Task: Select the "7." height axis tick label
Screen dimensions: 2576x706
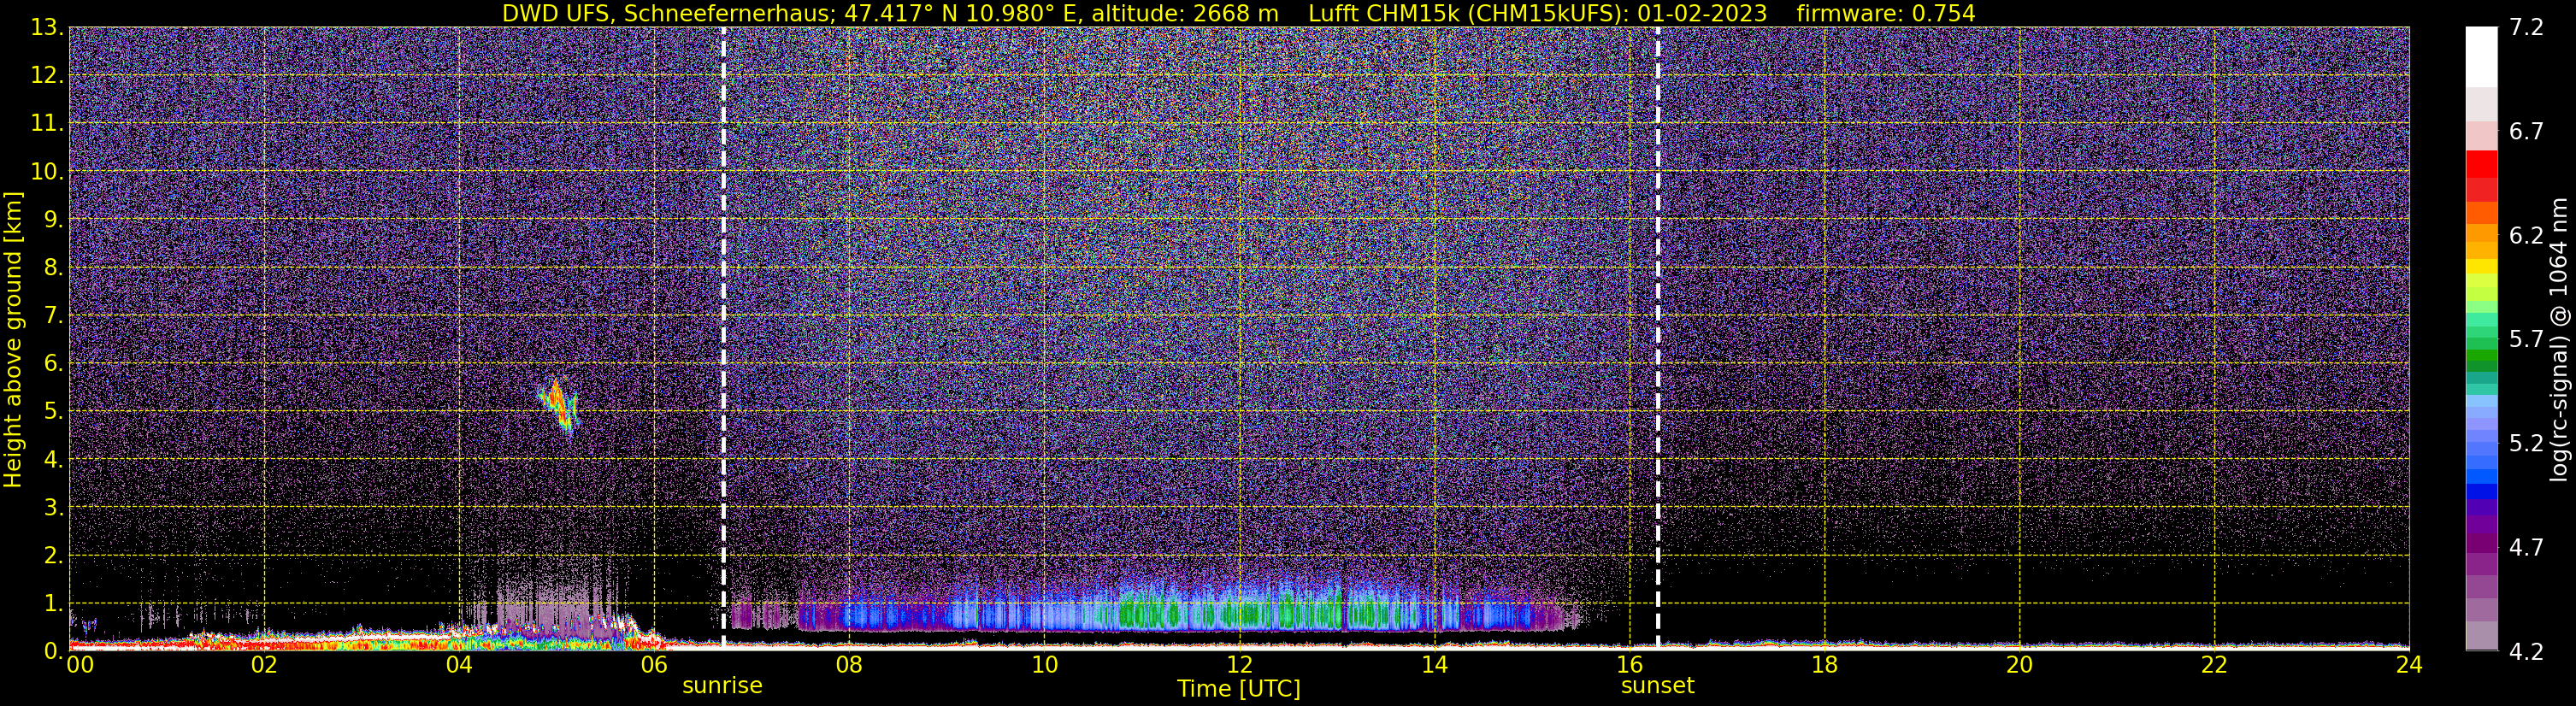Action: coord(53,315)
